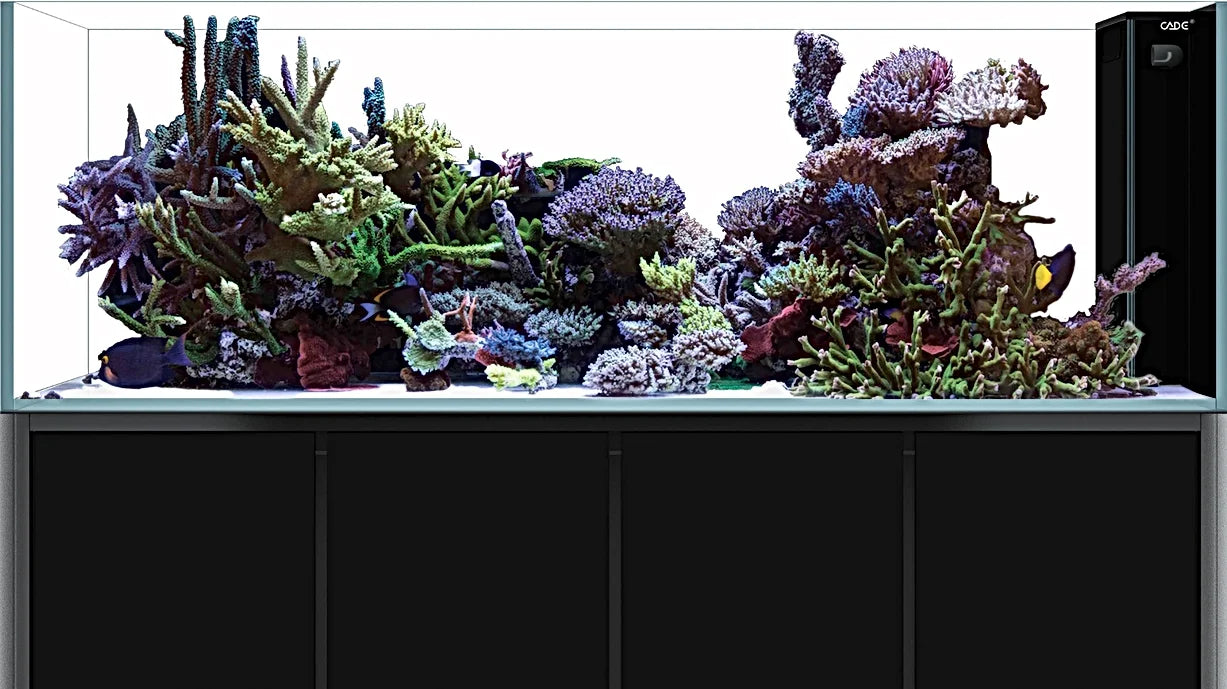Click the CADE logo on the overflow box
Image resolution: width=1227 pixels, height=689 pixels.
1174,26
